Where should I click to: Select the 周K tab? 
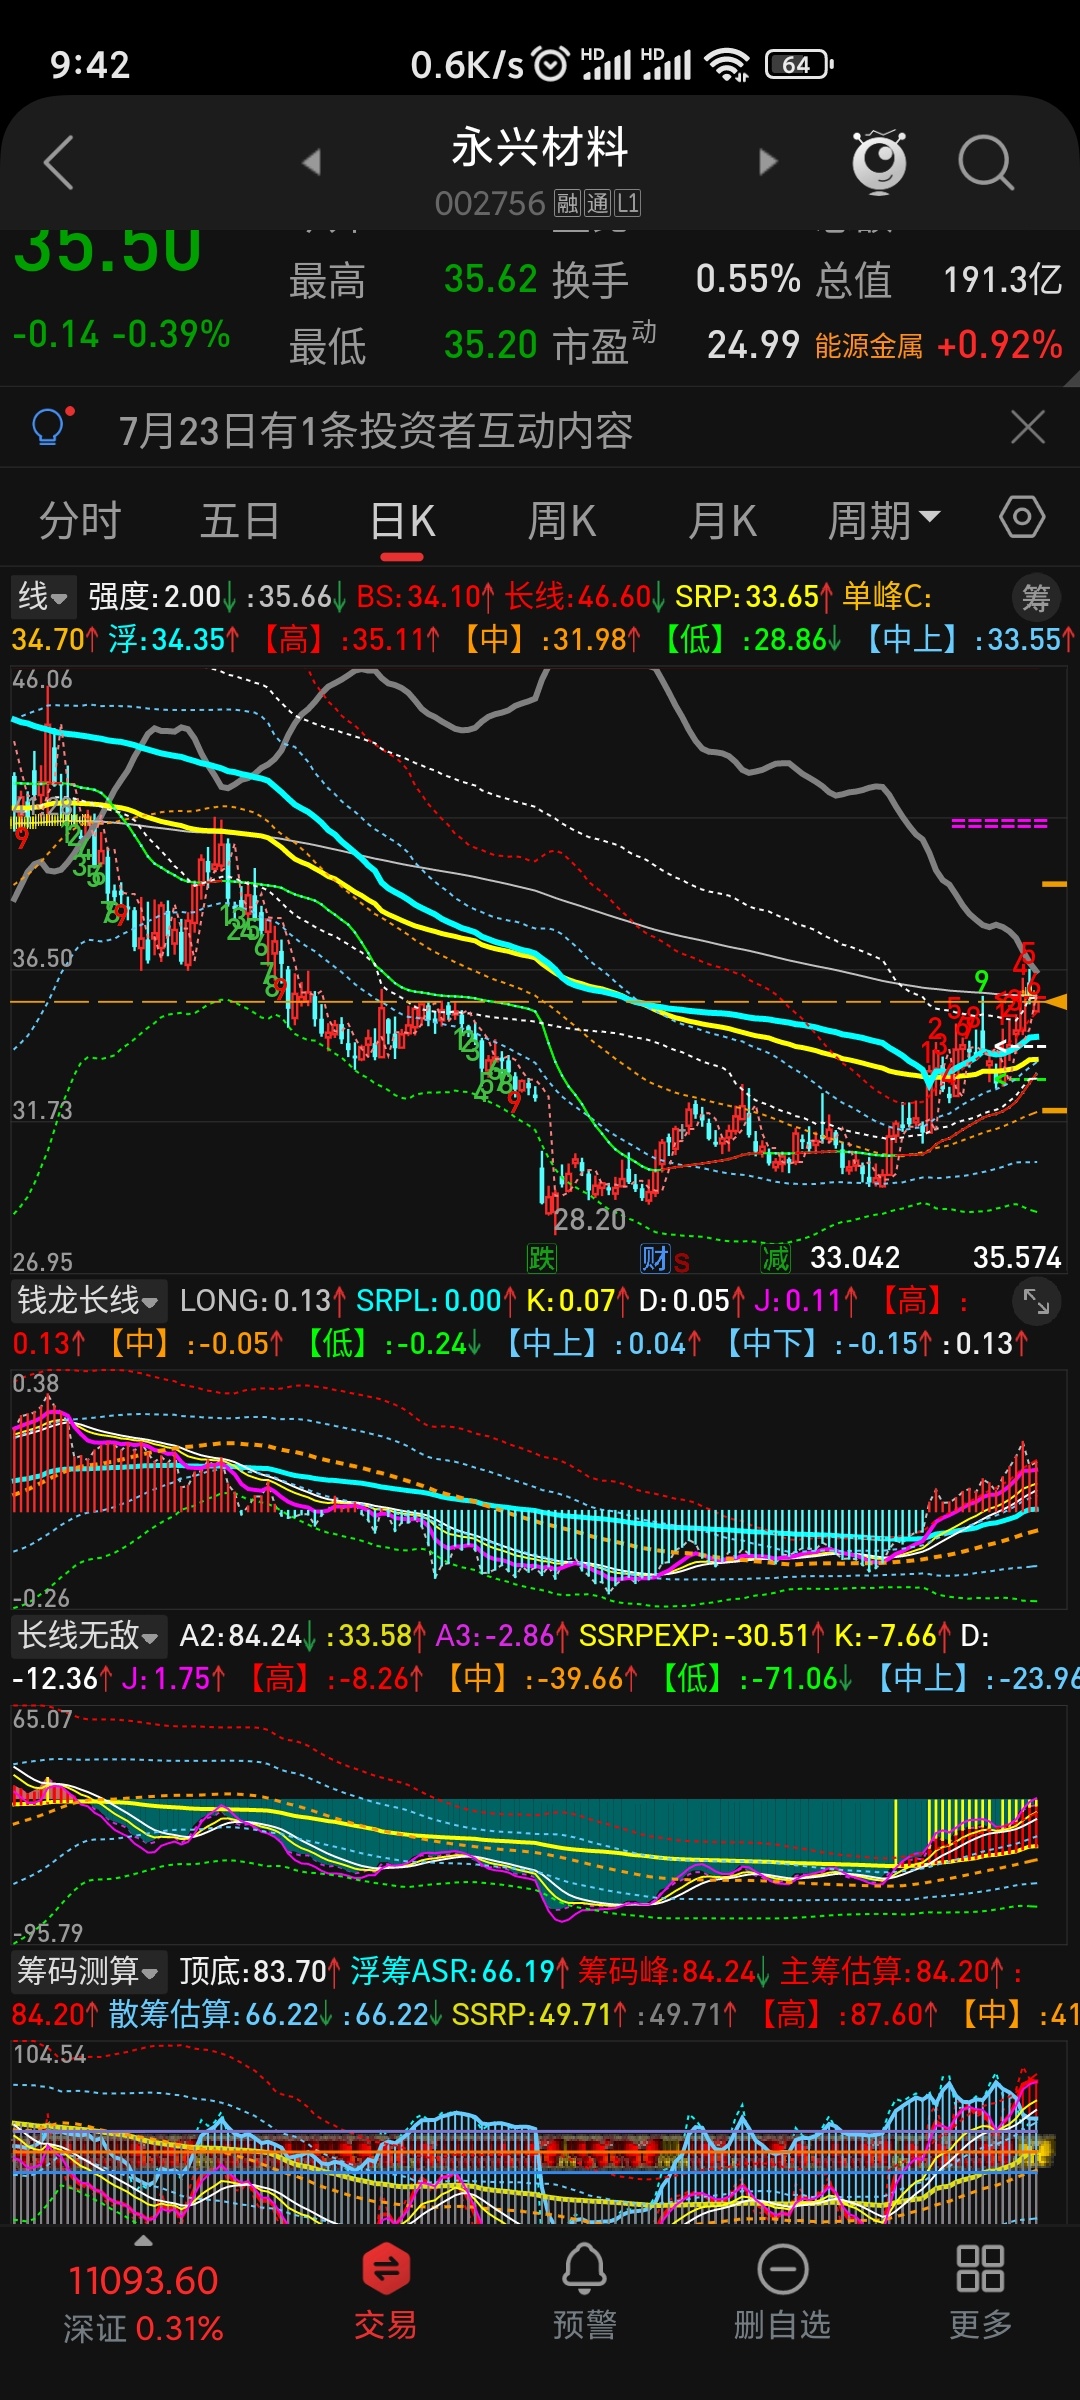pyautogui.click(x=562, y=521)
